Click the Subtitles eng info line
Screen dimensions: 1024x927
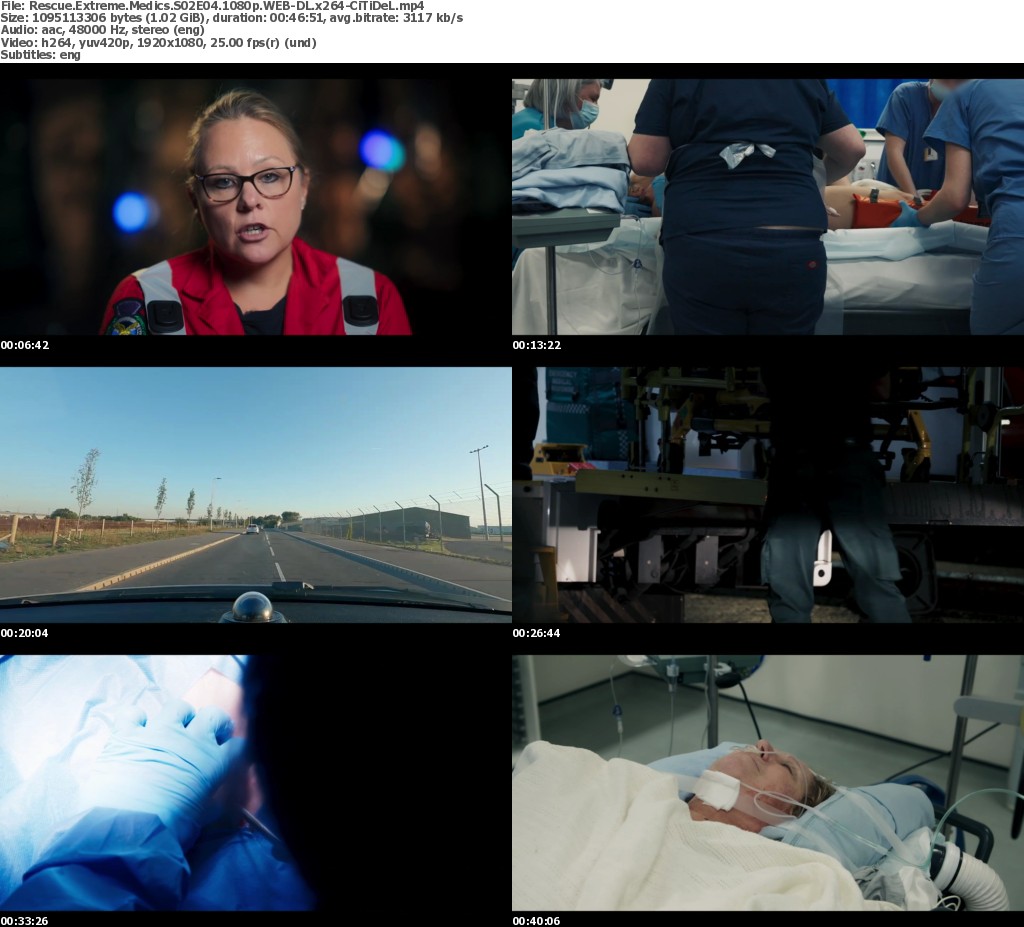(x=40, y=55)
